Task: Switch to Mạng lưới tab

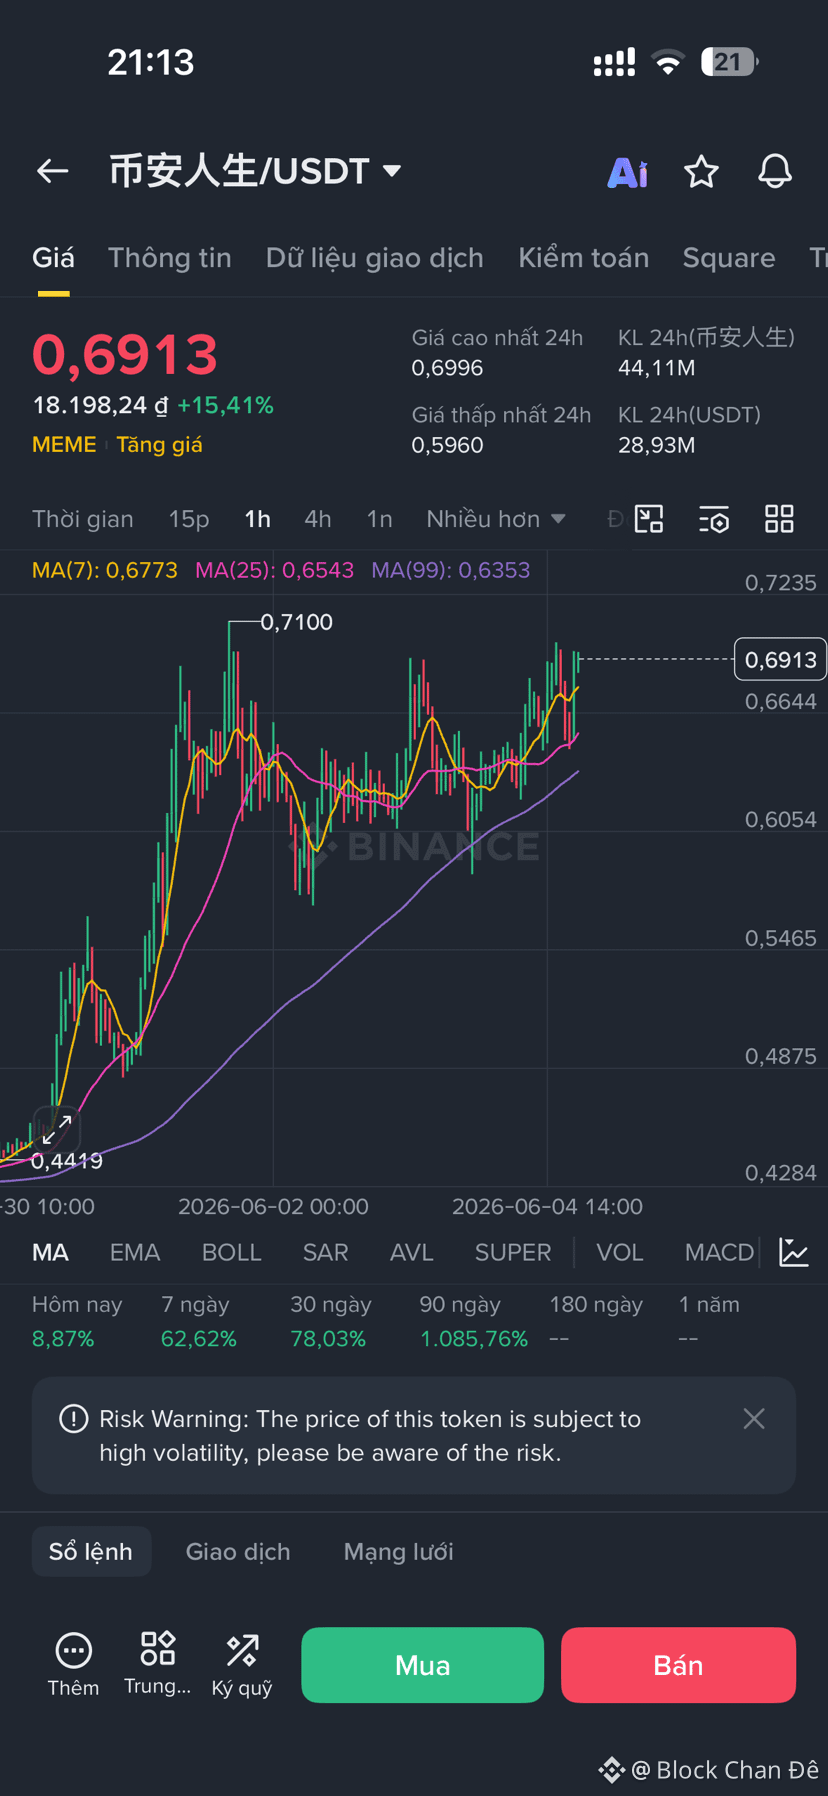Action: 399,1551
